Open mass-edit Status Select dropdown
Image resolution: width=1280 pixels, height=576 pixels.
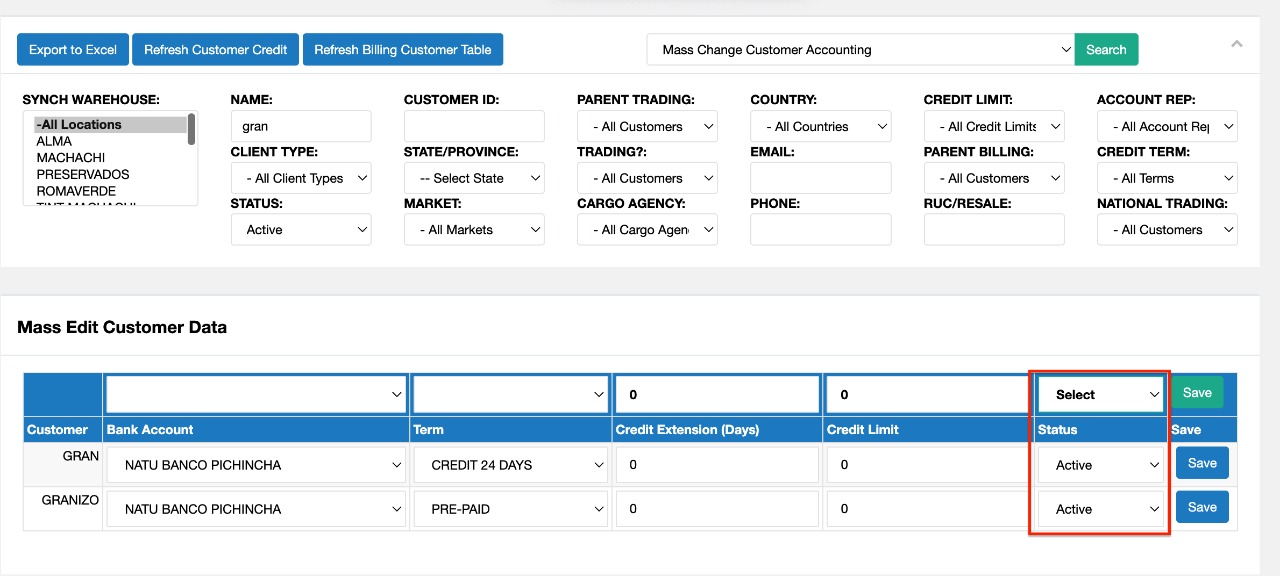[1100, 395]
